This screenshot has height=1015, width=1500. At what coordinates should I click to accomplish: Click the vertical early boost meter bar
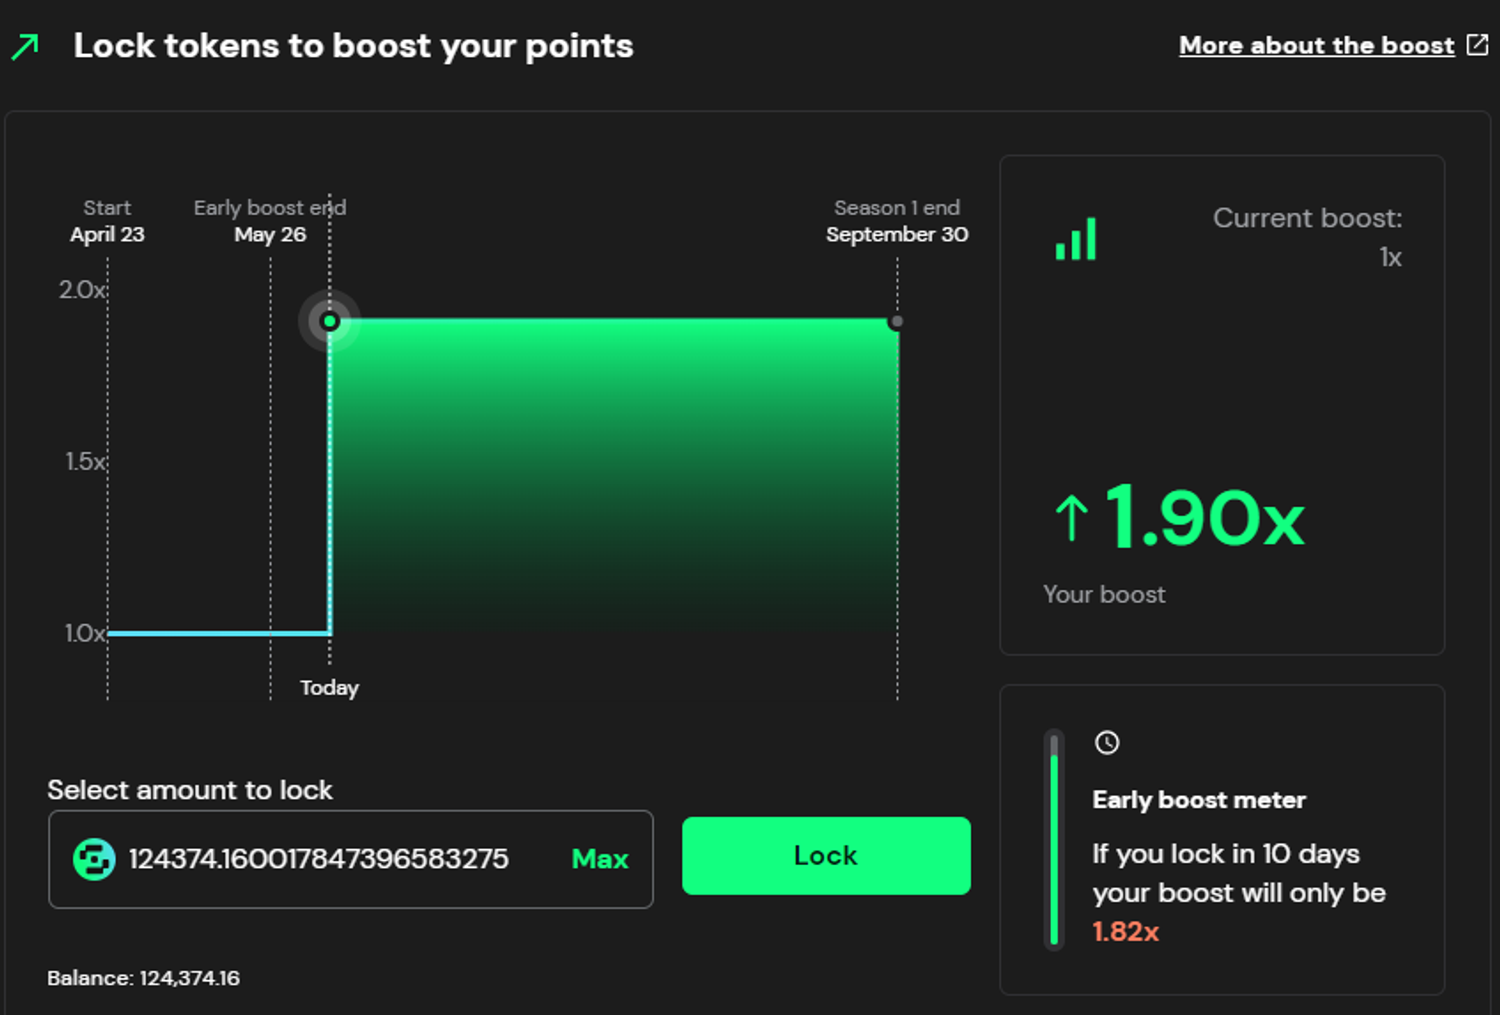(x=1054, y=840)
